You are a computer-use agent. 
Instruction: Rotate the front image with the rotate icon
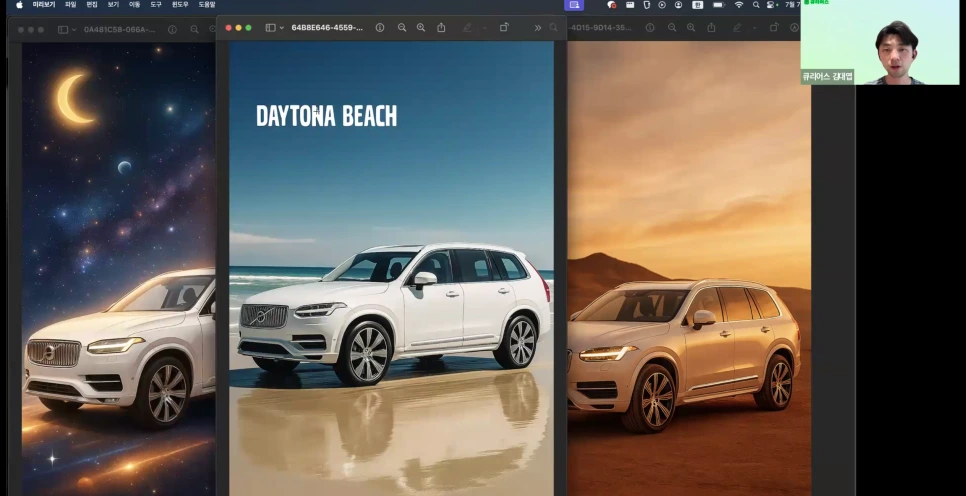504,28
